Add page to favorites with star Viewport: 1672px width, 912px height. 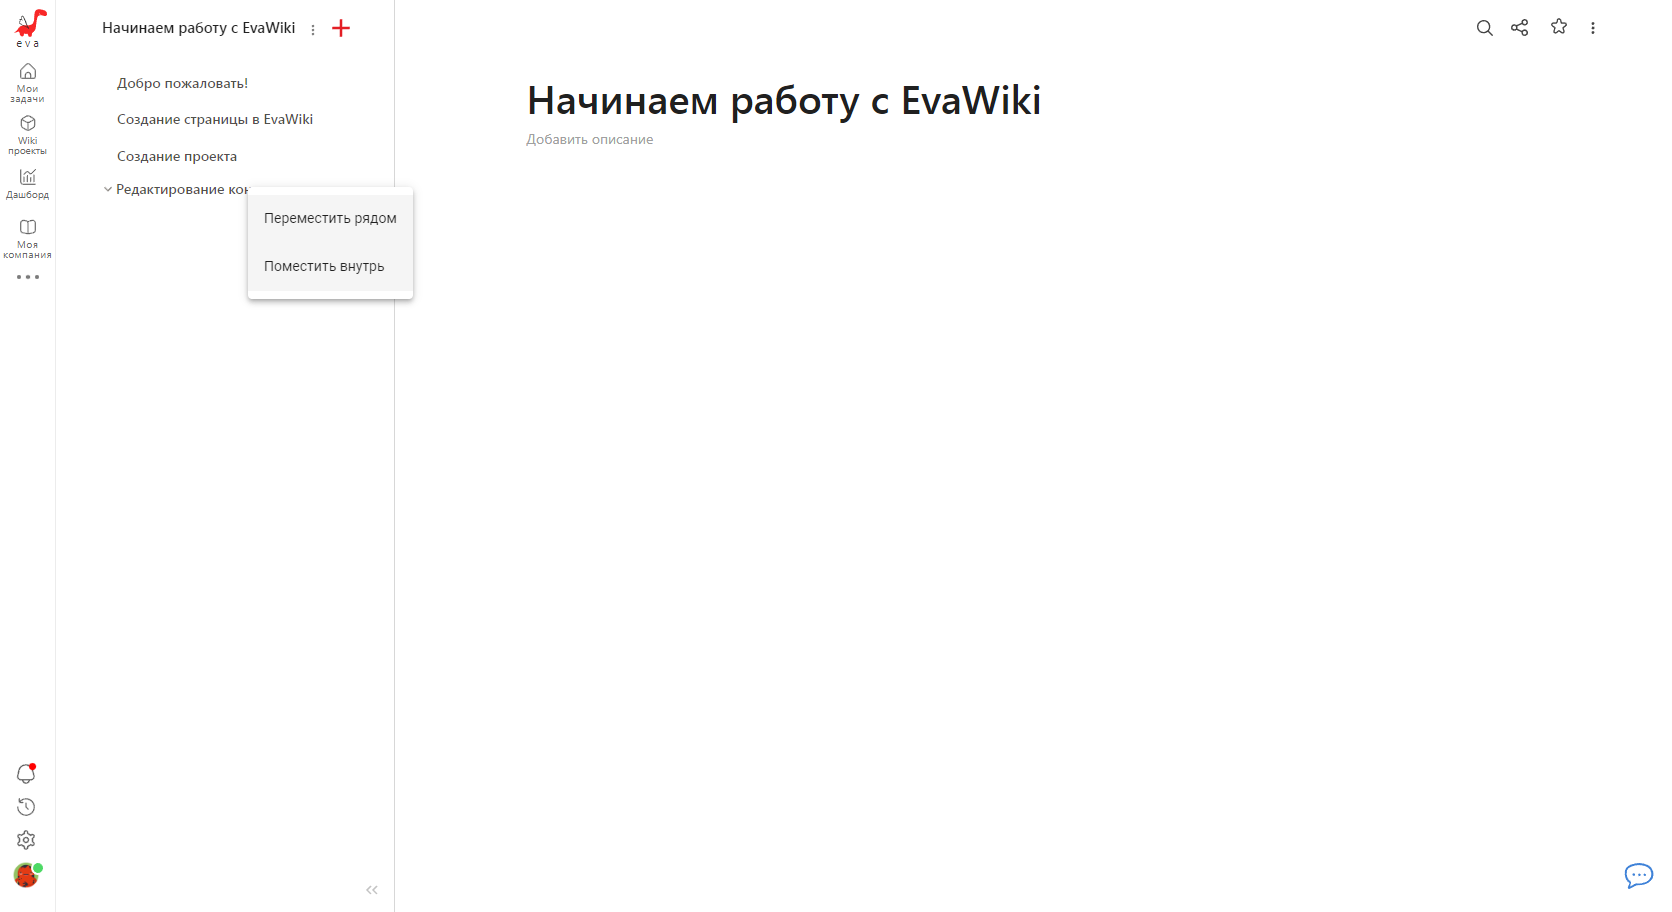1558,27
